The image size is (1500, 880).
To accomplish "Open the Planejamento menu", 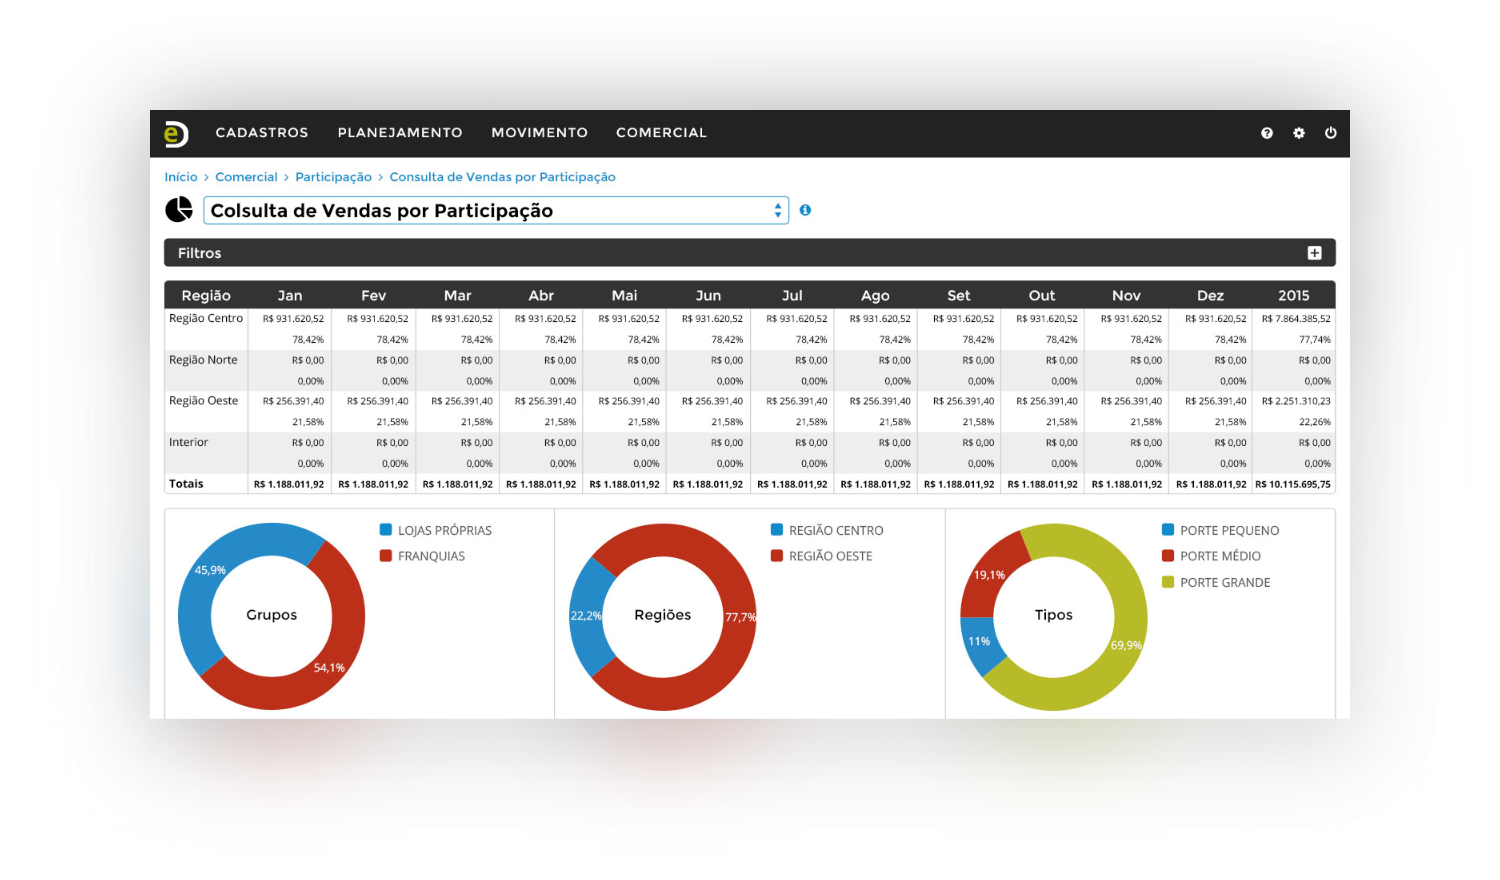I will [x=400, y=133].
